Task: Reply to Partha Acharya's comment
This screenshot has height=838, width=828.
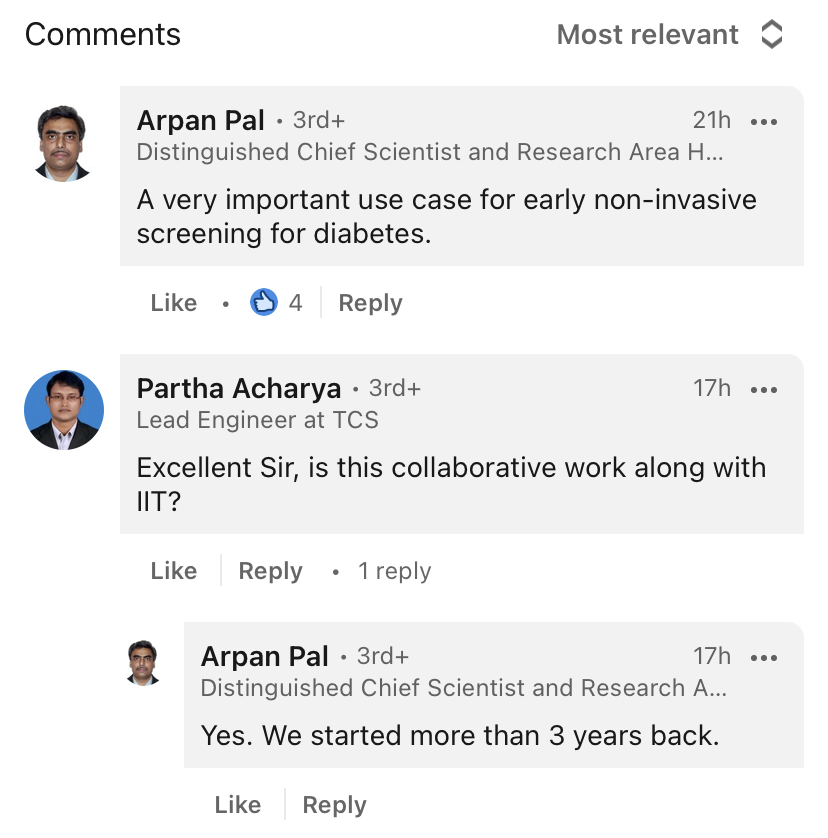Action: point(270,571)
